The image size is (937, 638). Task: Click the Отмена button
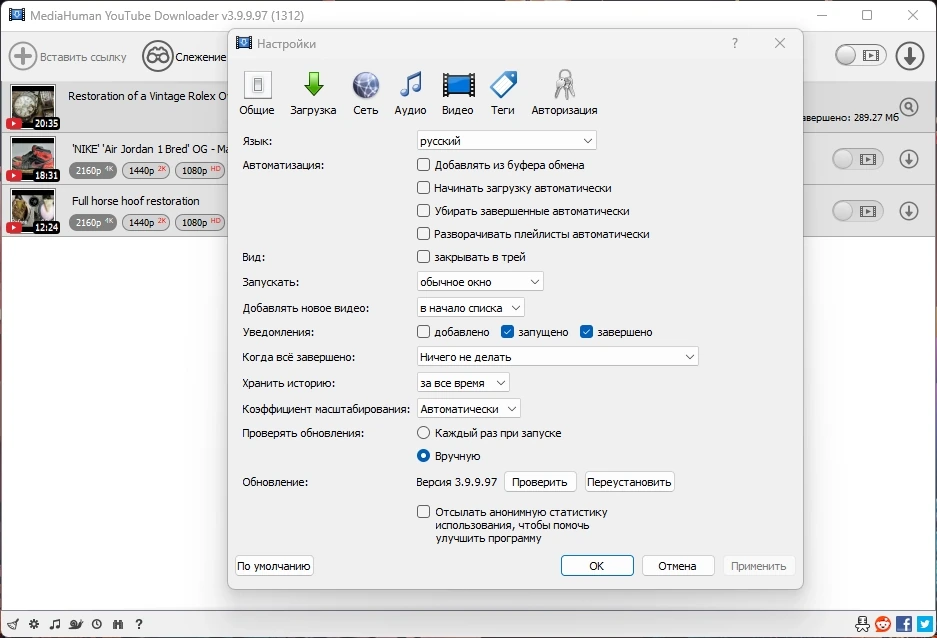(x=678, y=566)
